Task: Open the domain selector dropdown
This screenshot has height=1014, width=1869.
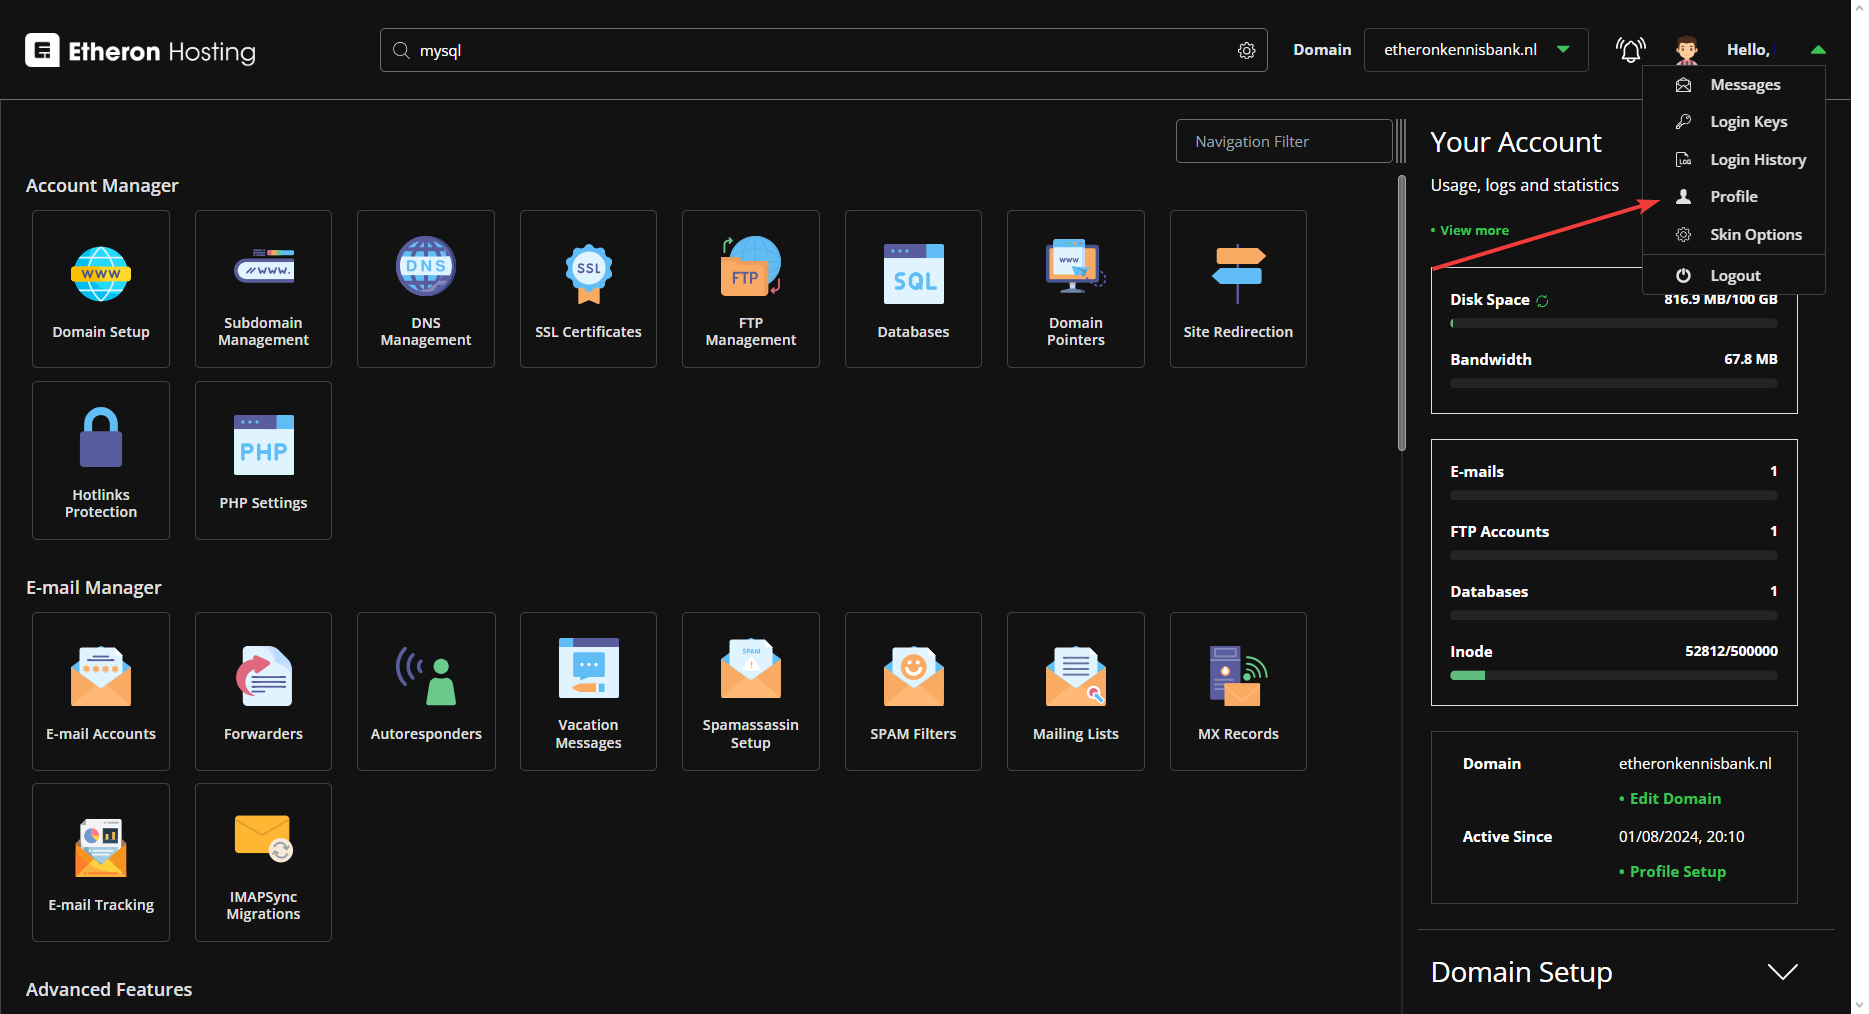Action: tap(1475, 50)
